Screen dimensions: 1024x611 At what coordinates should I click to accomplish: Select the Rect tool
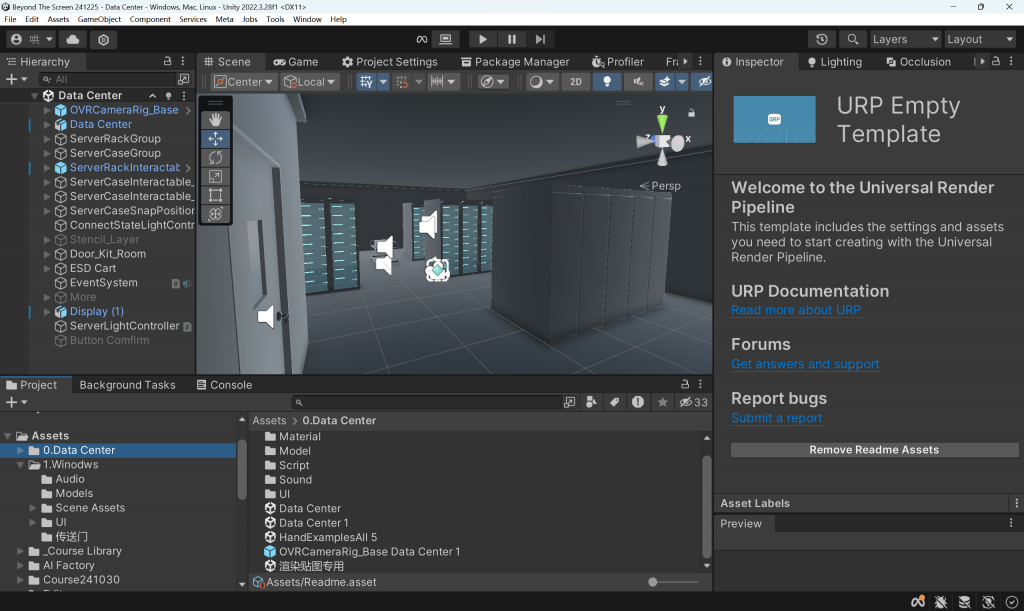click(x=216, y=195)
